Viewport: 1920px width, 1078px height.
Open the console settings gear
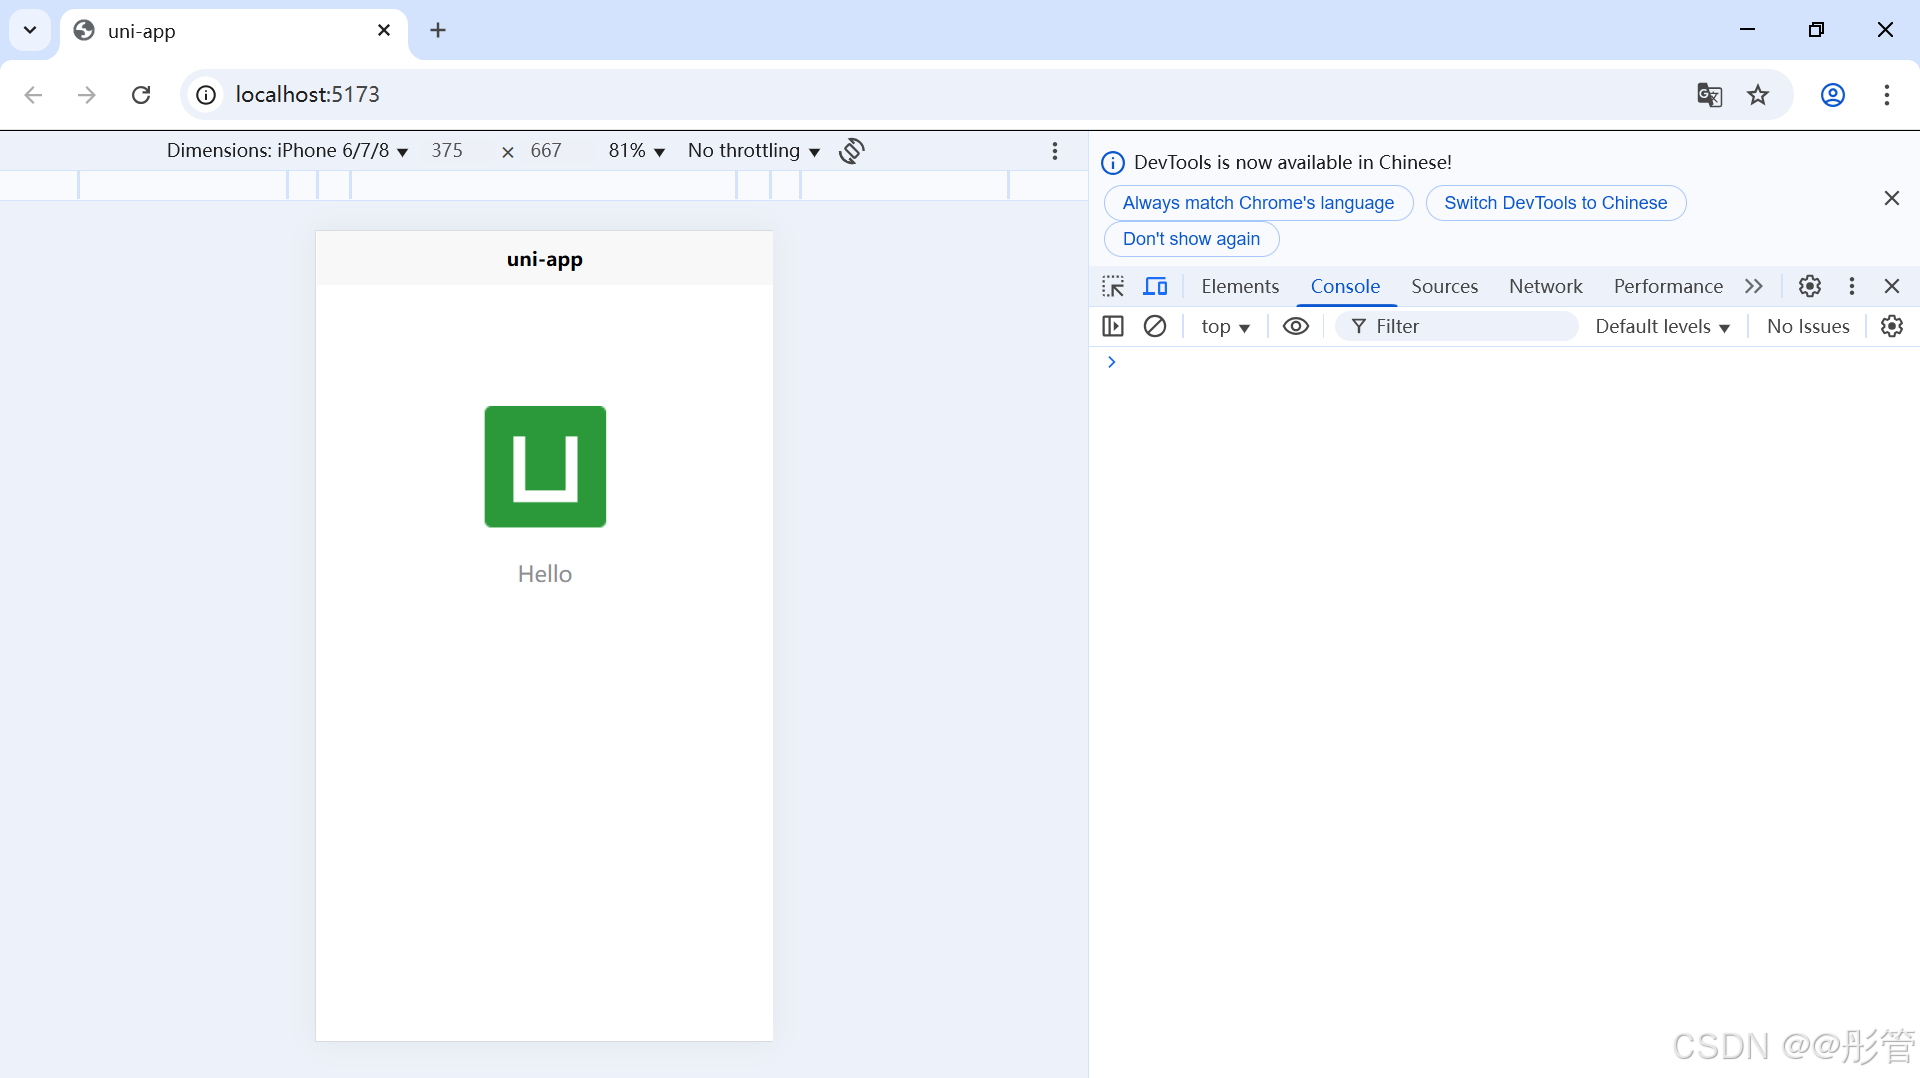1892,326
